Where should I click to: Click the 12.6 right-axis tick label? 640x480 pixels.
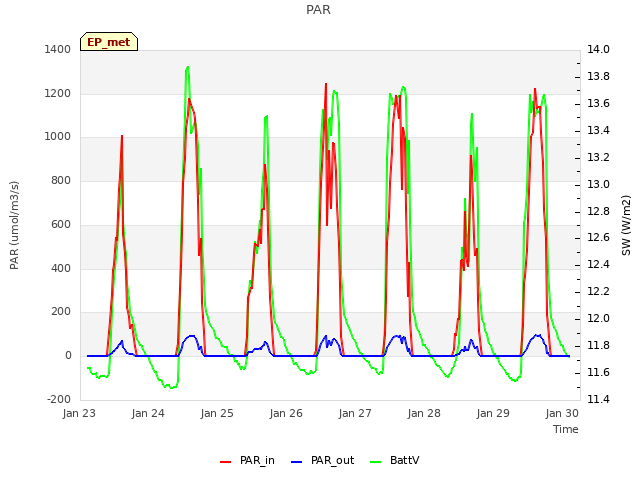598,238
